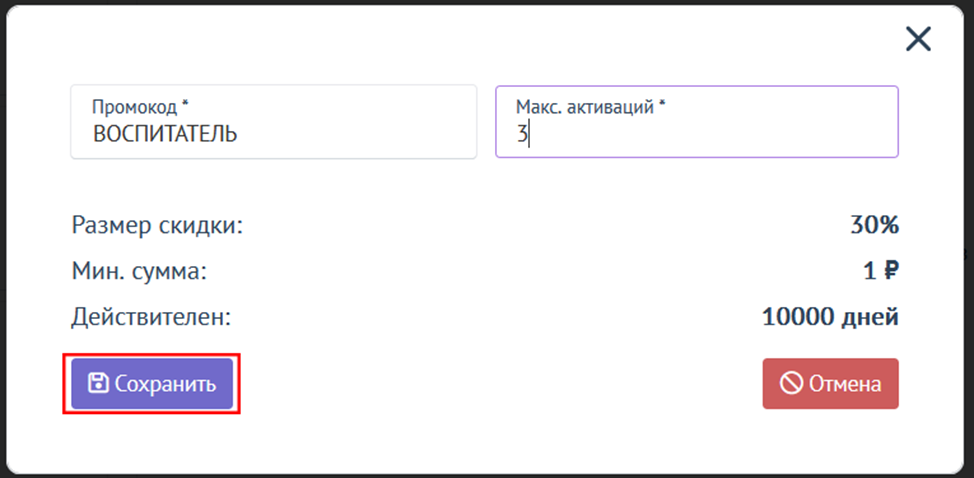Click the Промокод field label
The image size is (974, 478).
pyautogui.click(x=134, y=106)
